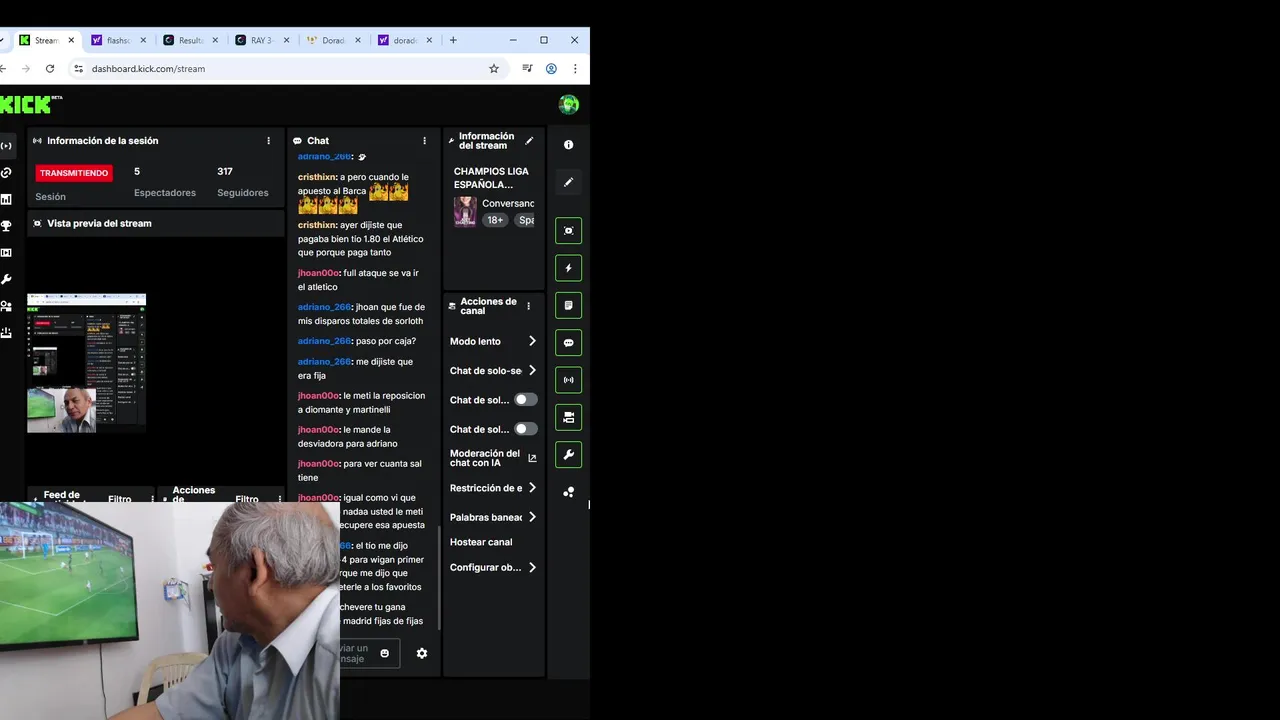Open the Chat panel three-dot menu

(424, 141)
